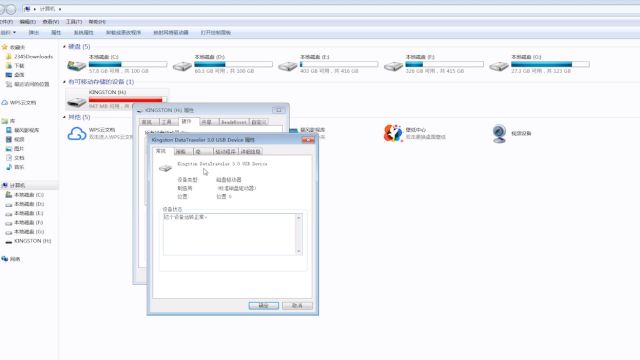Click the local disk E: drive icon
Screen dimensions: 640x360
pyautogui.click(x=288, y=66)
